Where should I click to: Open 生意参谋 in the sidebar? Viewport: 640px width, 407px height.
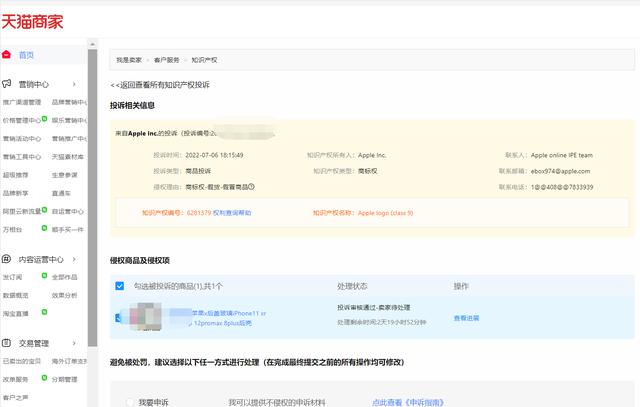[x=64, y=175]
